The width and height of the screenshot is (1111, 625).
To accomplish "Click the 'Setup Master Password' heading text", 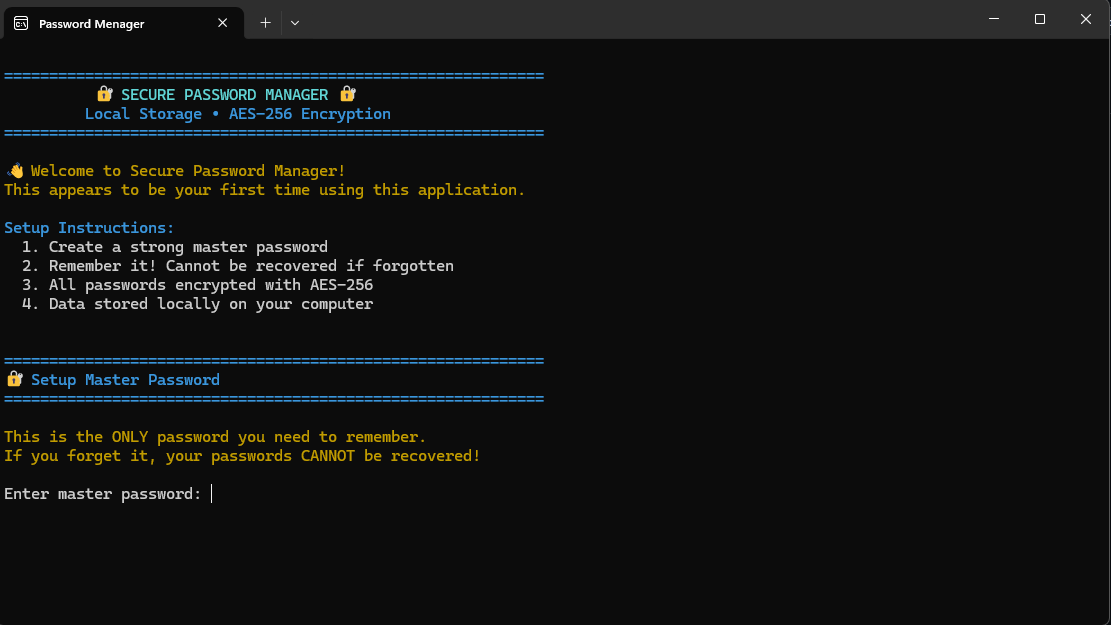I will (125, 380).
